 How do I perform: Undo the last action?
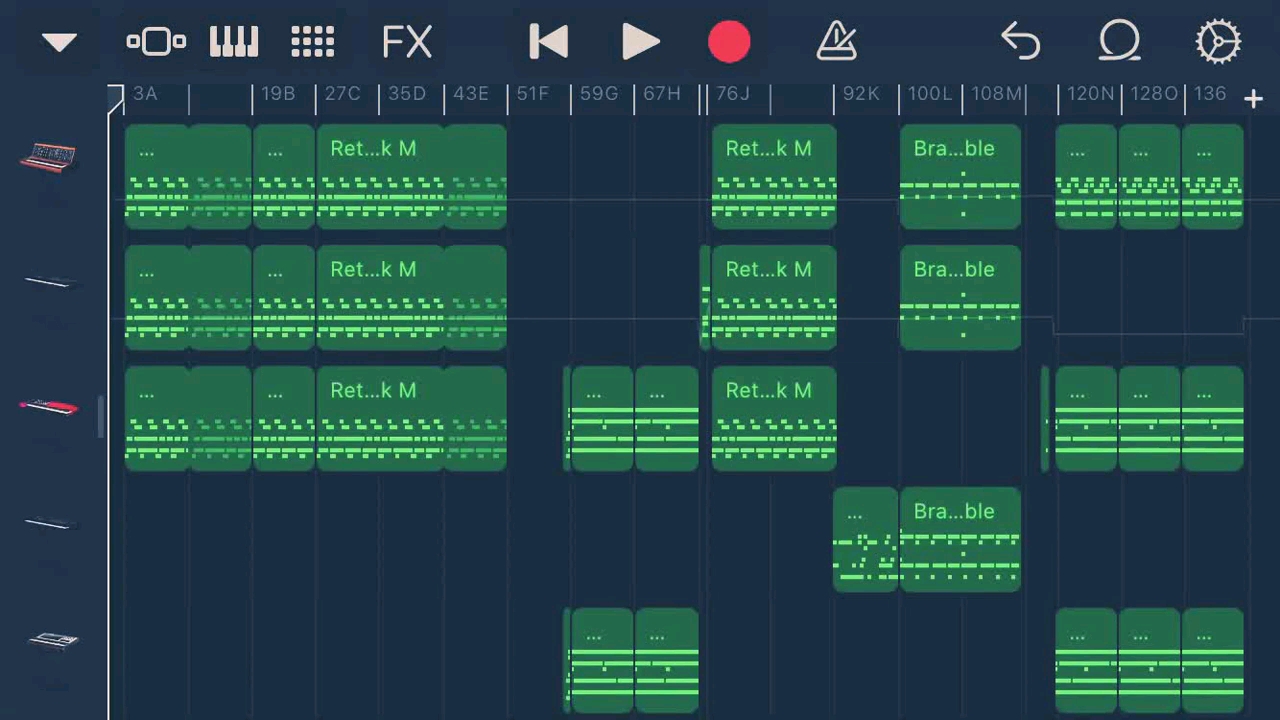pos(1020,42)
